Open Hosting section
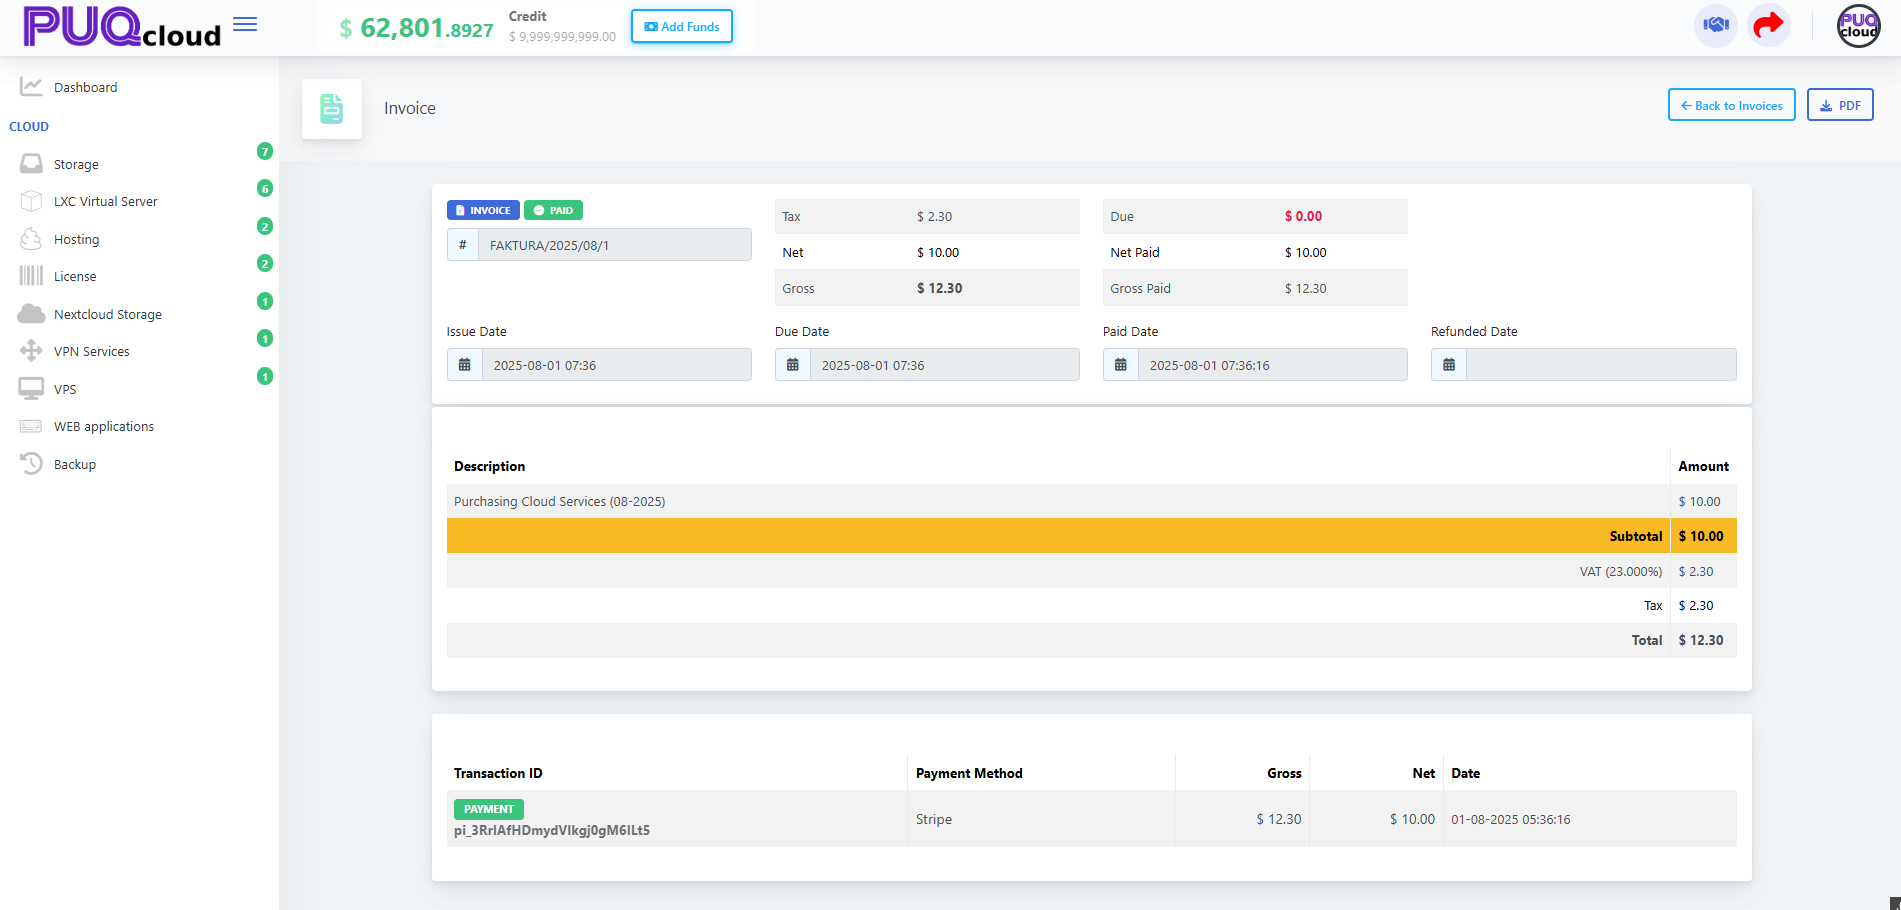 [77, 239]
